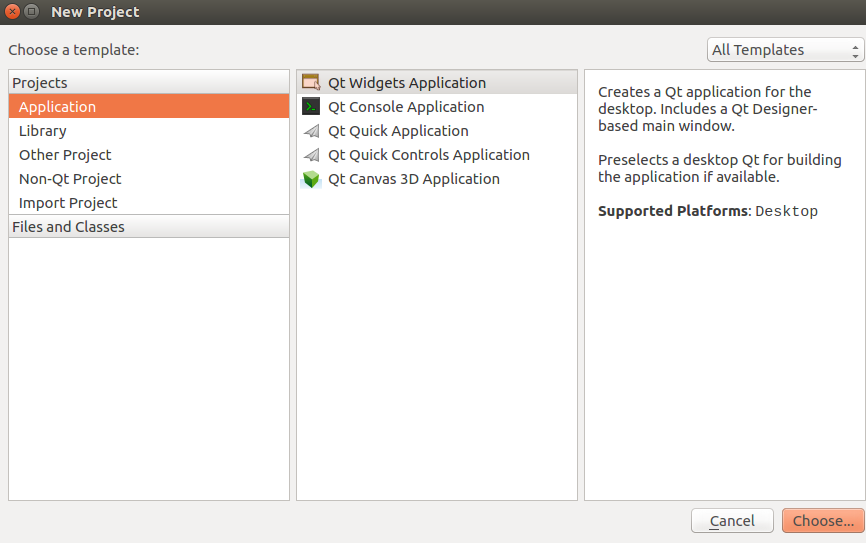Select the Library project category

tap(43, 131)
